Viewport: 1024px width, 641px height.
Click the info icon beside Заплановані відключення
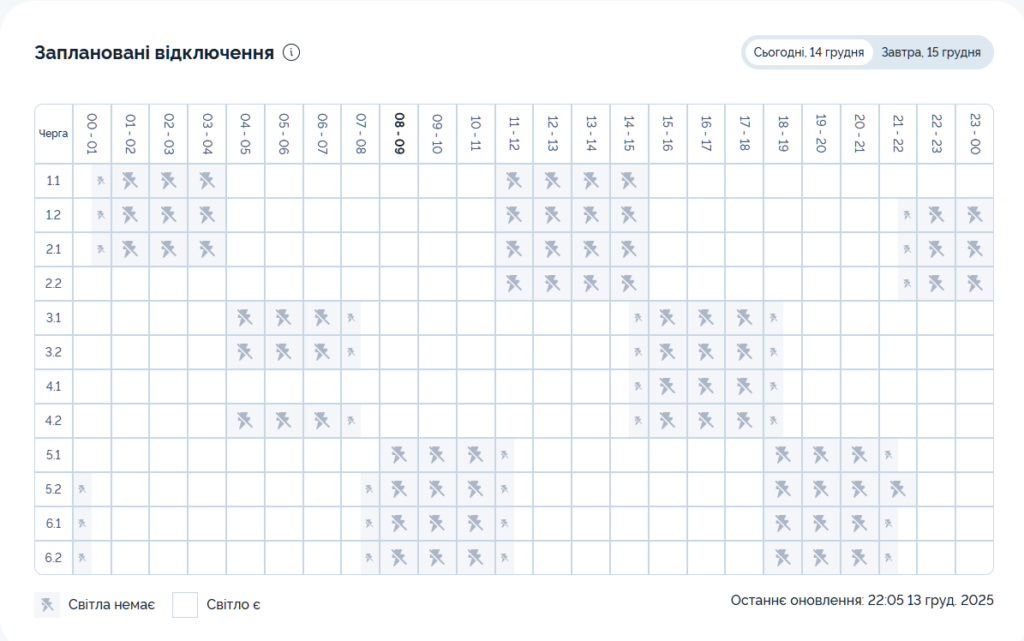(x=291, y=53)
